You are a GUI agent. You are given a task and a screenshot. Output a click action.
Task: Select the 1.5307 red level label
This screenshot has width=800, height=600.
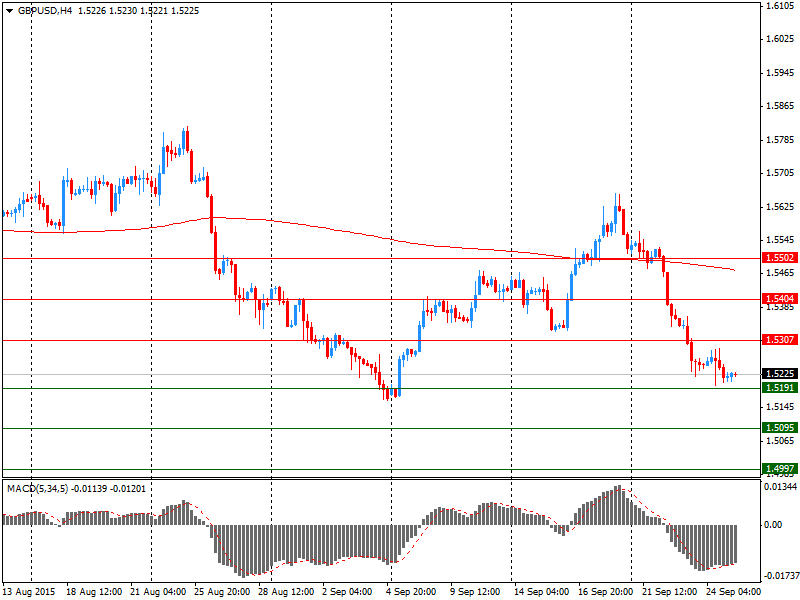point(779,340)
